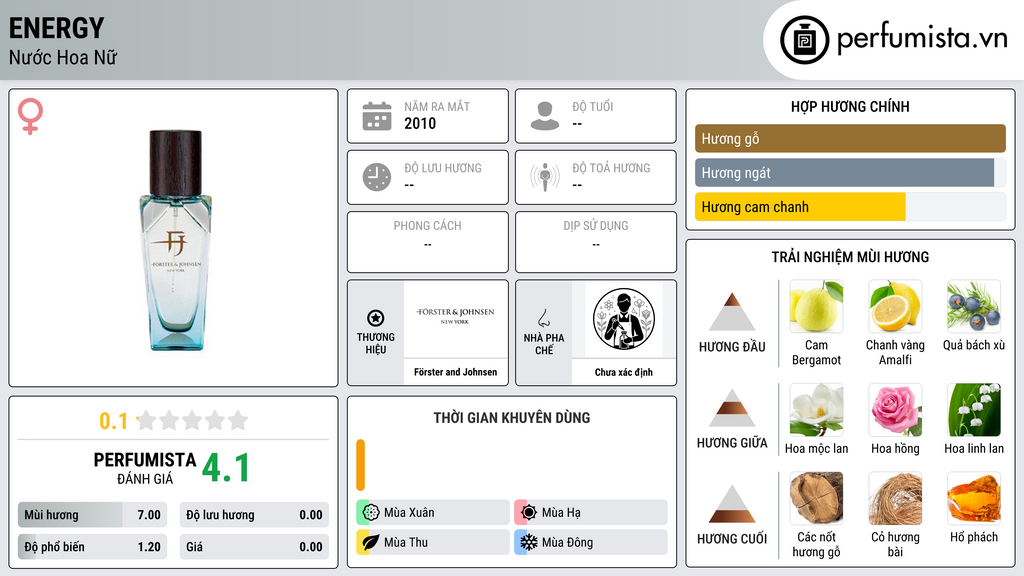Click the Energy perfume bottle photo
The image size is (1024, 576).
point(176,240)
